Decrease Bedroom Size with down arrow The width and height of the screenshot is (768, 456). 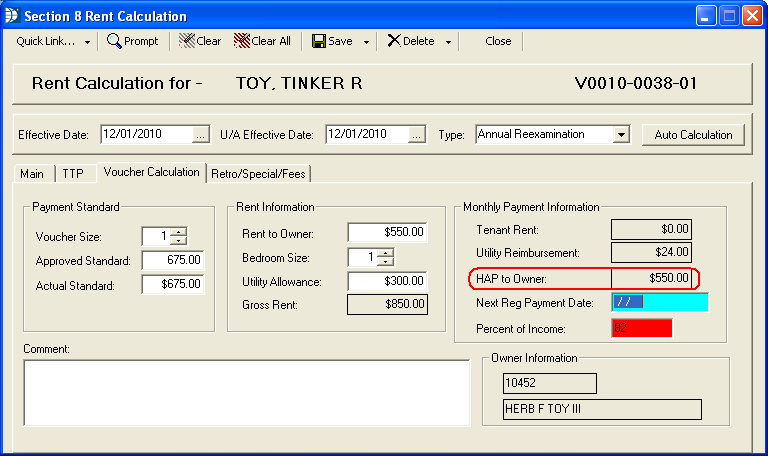(386, 262)
